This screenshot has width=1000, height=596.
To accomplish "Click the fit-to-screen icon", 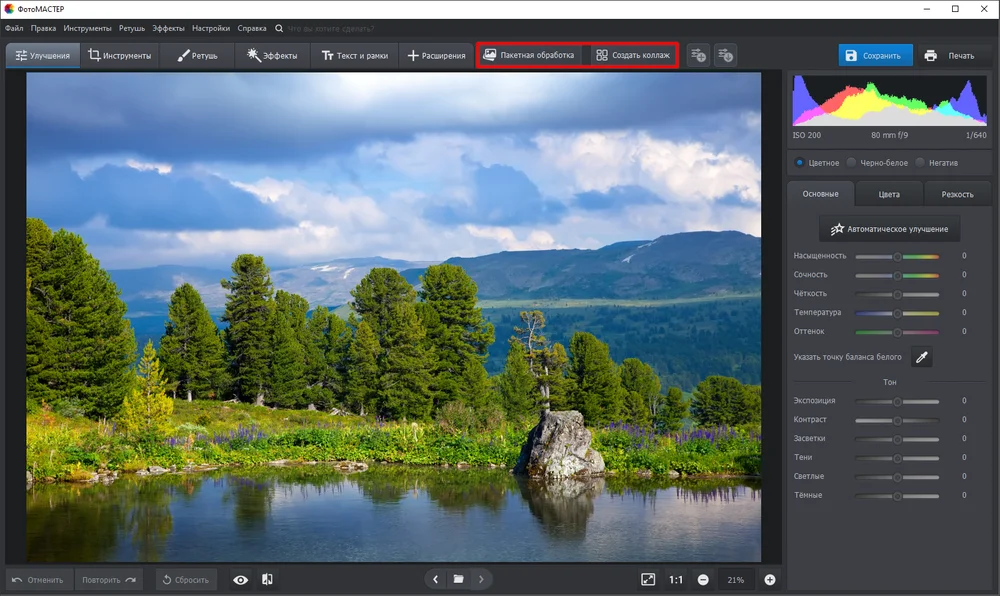I will pyautogui.click(x=648, y=579).
